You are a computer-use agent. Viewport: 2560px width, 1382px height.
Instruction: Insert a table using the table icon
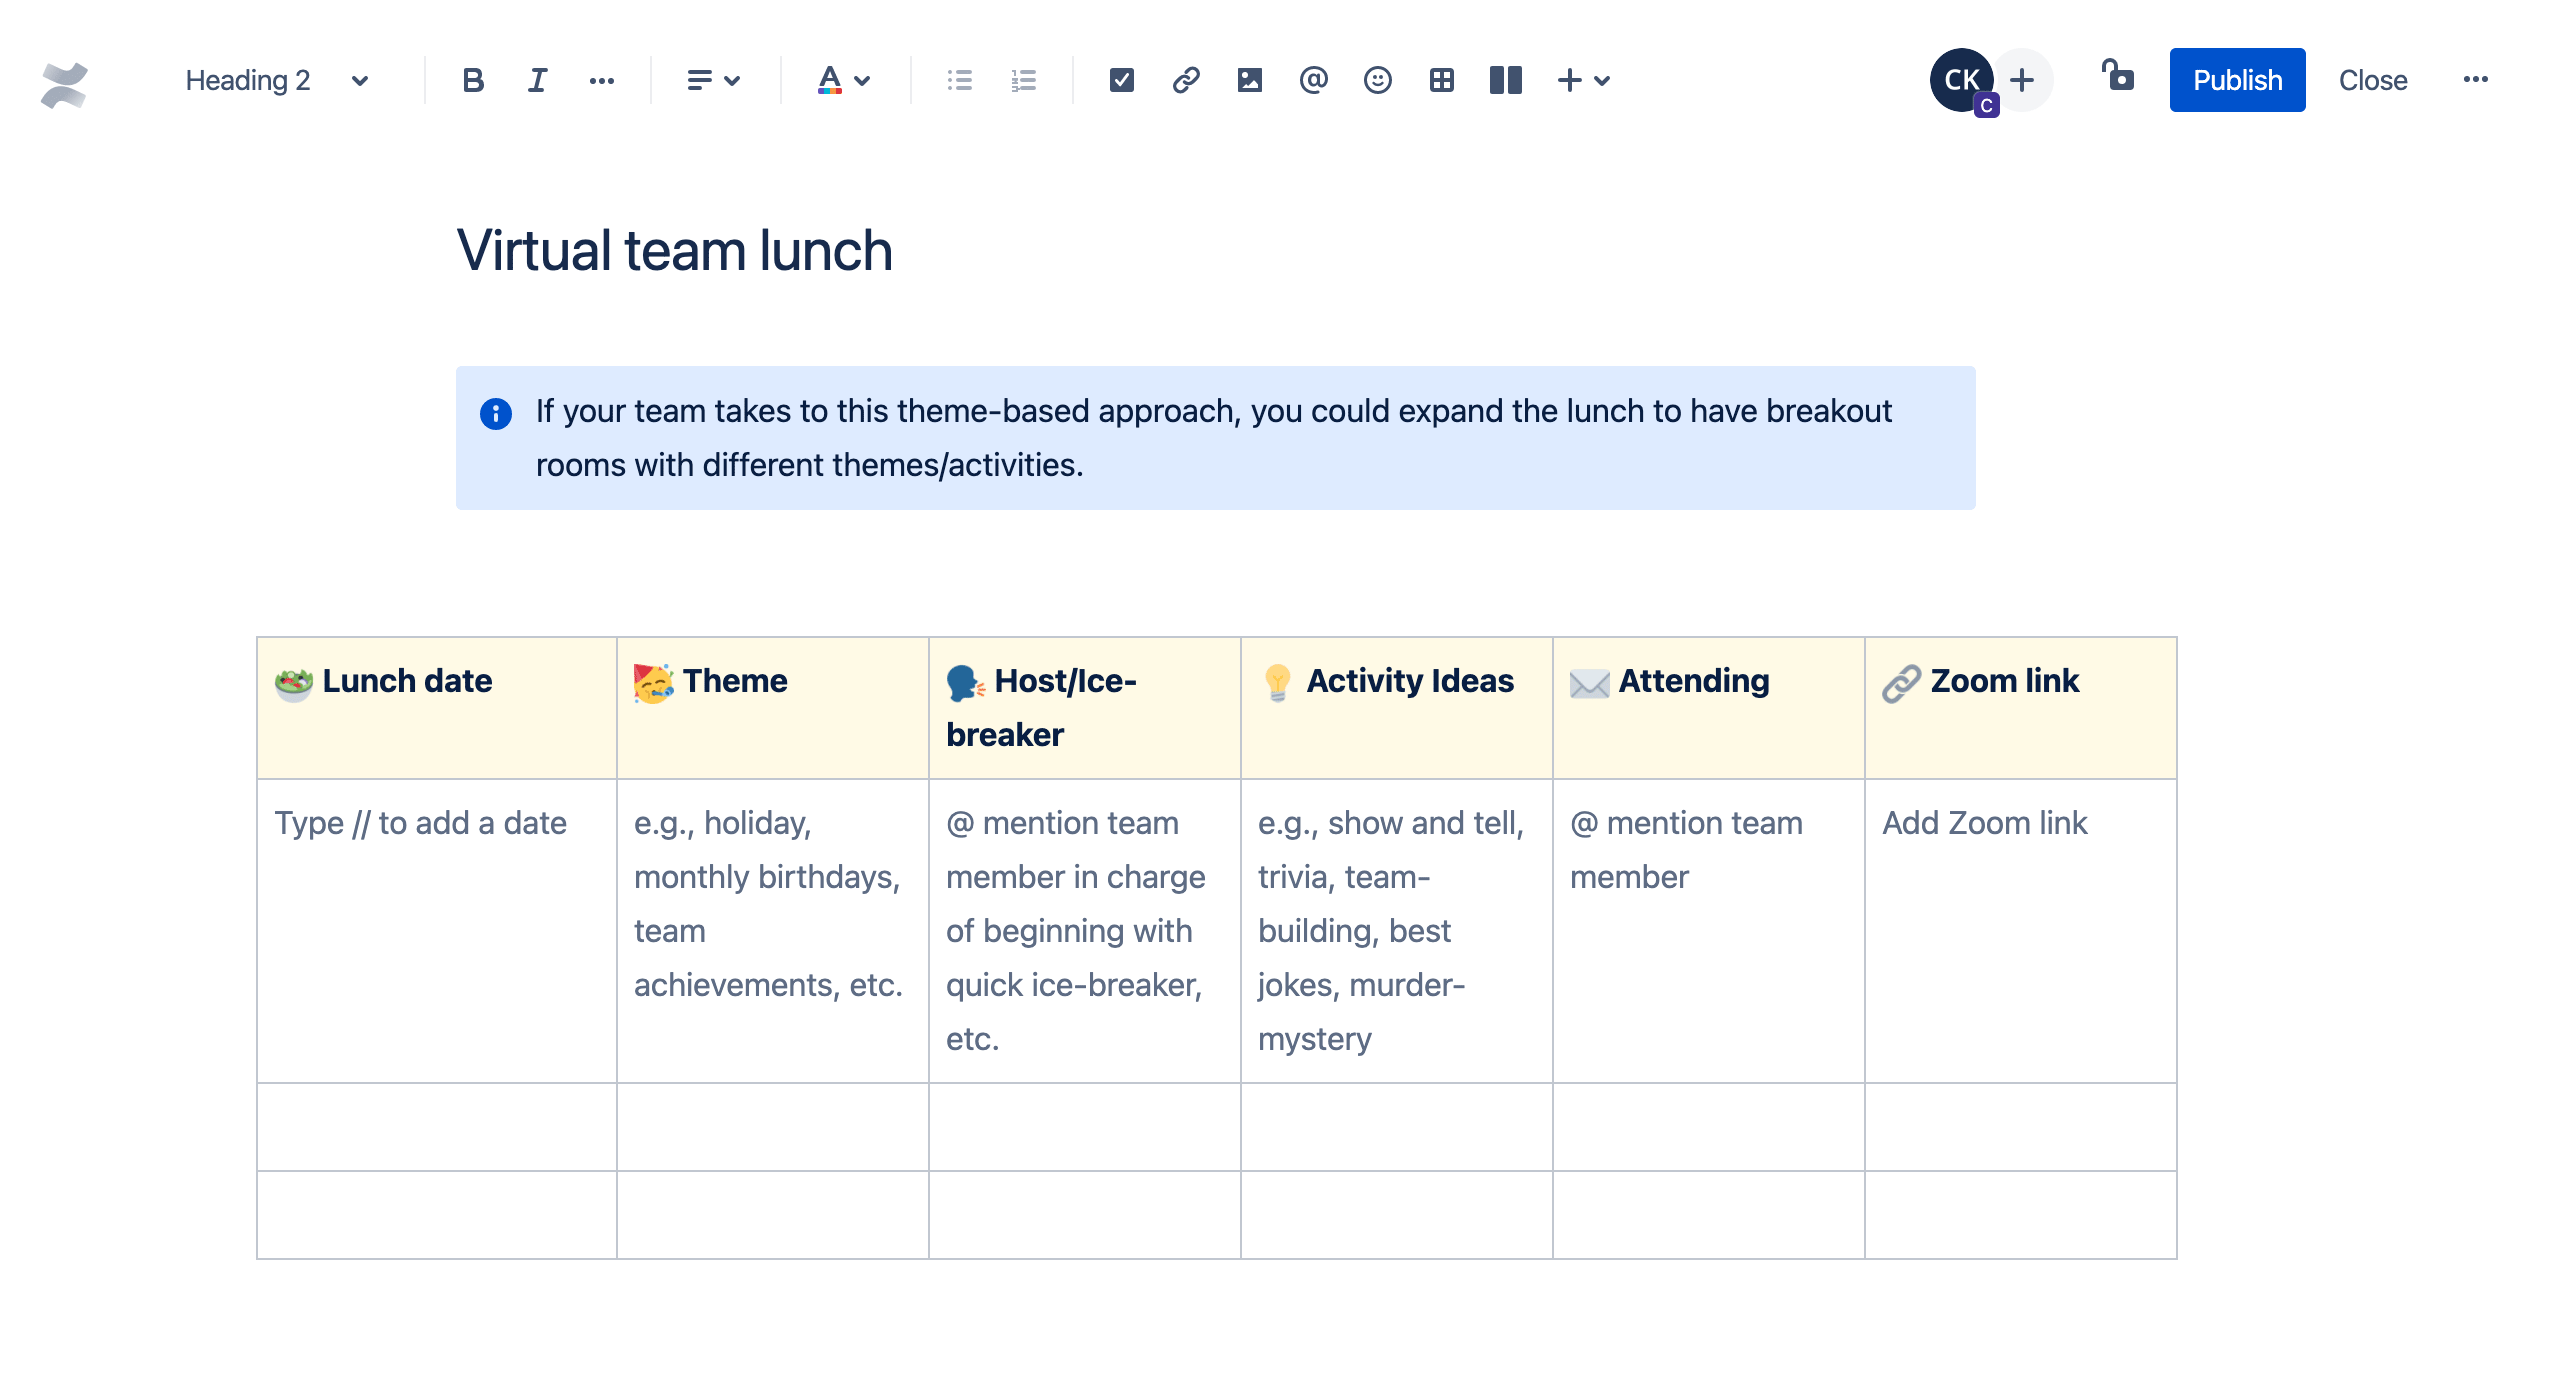[1442, 80]
